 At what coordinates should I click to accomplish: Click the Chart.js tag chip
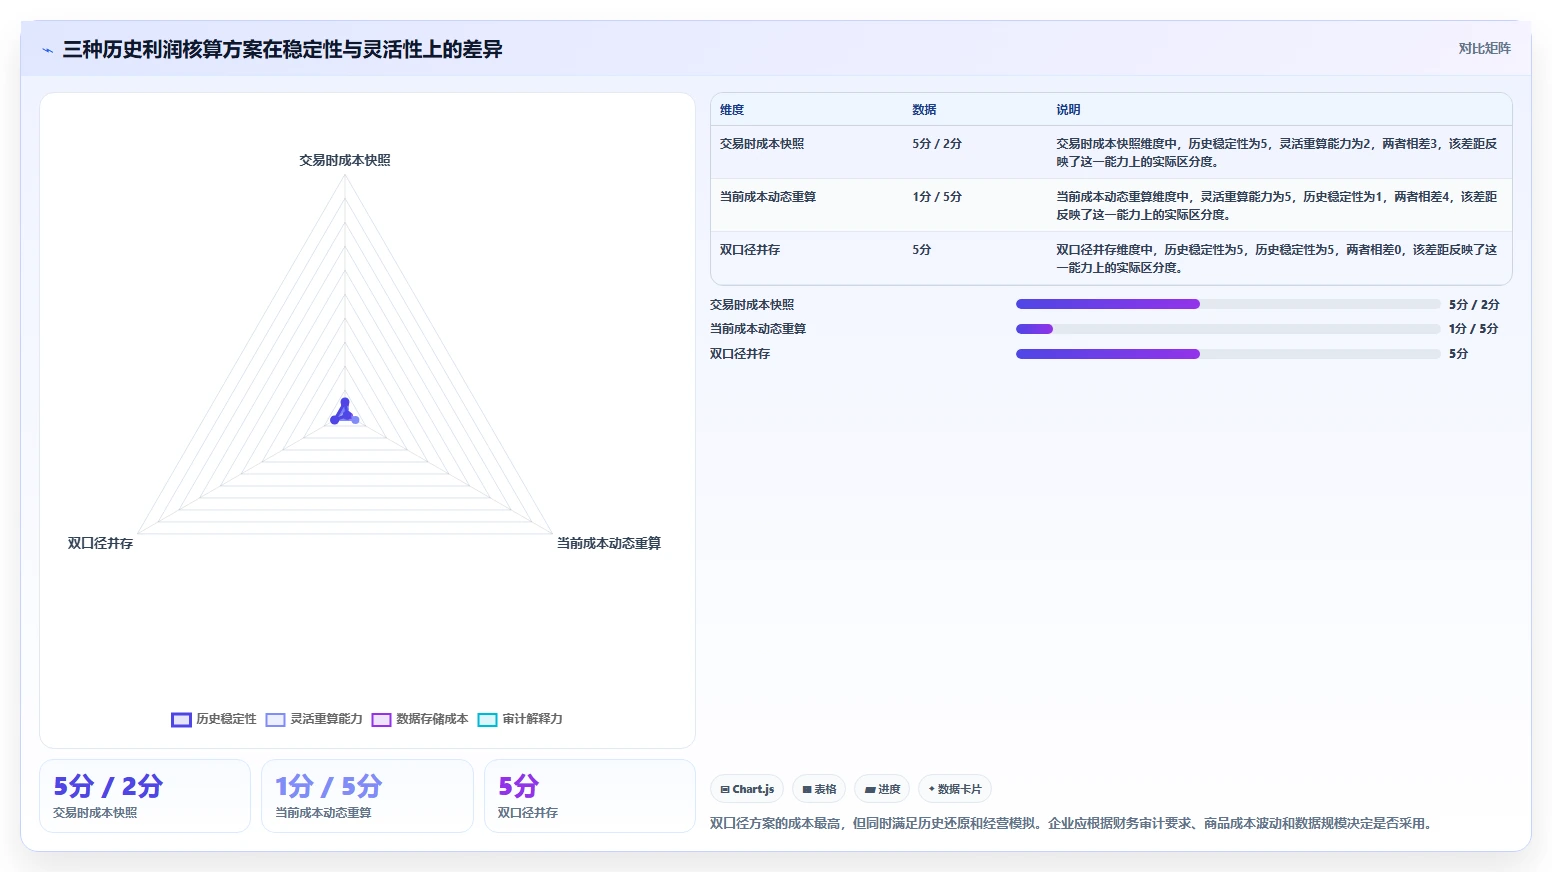coord(747,789)
